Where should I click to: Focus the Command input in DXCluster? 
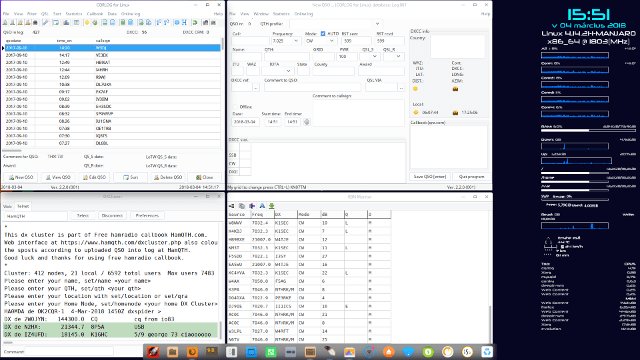[x=69, y=351]
